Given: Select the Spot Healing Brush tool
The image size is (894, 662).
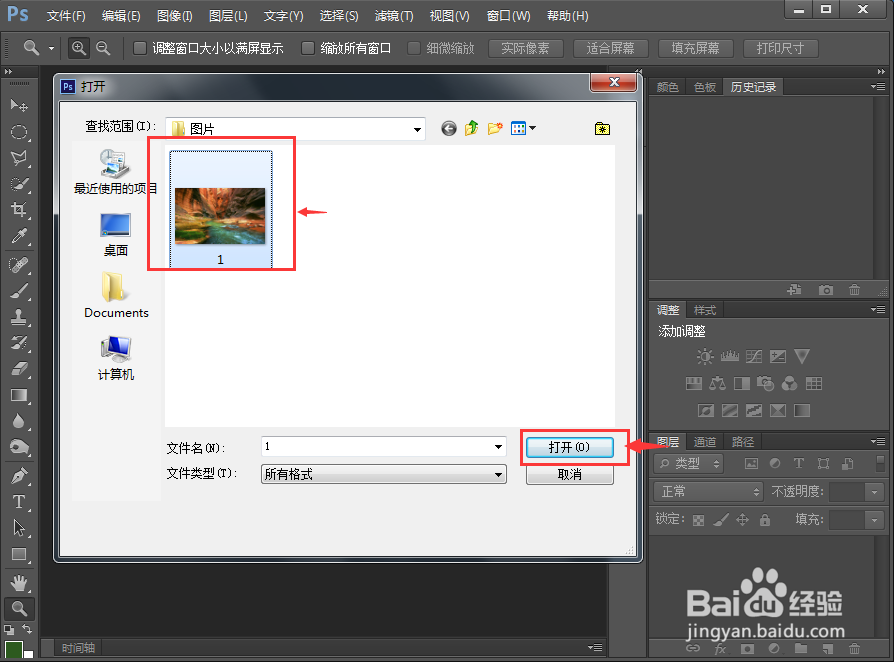Looking at the screenshot, I should coord(19,265).
